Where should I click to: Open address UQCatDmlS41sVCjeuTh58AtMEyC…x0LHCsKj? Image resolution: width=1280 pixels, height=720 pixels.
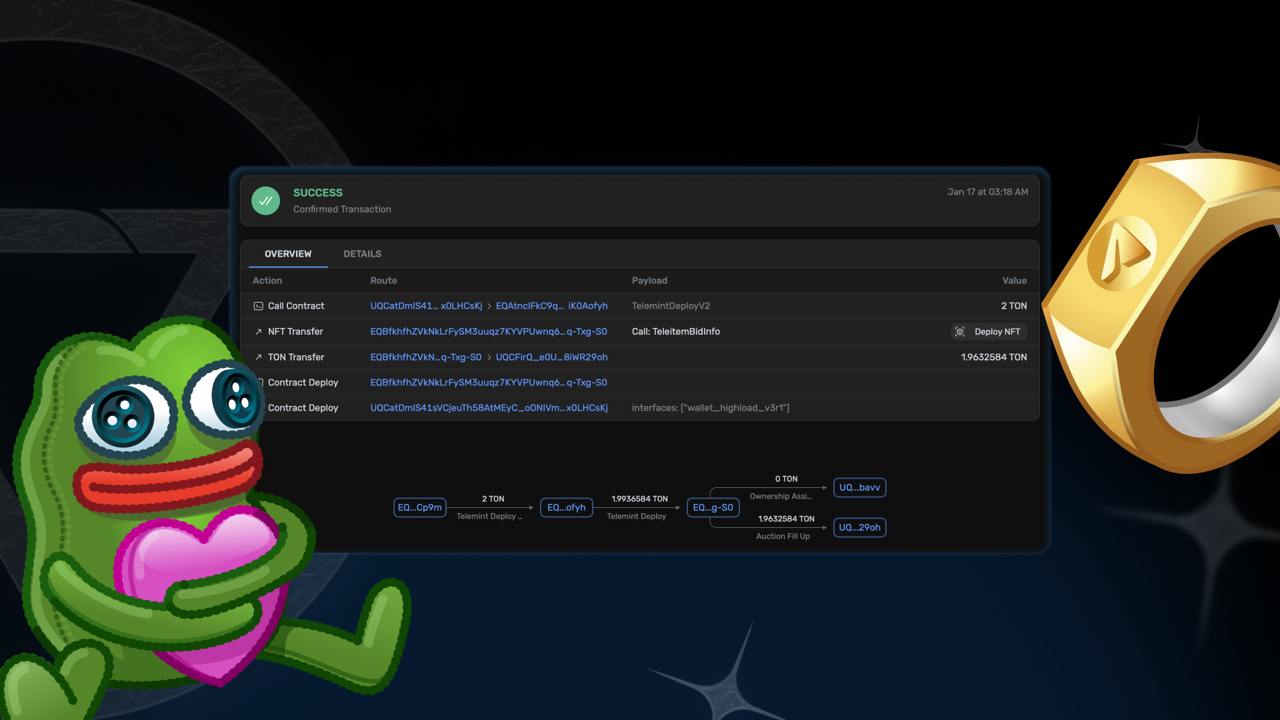489,408
